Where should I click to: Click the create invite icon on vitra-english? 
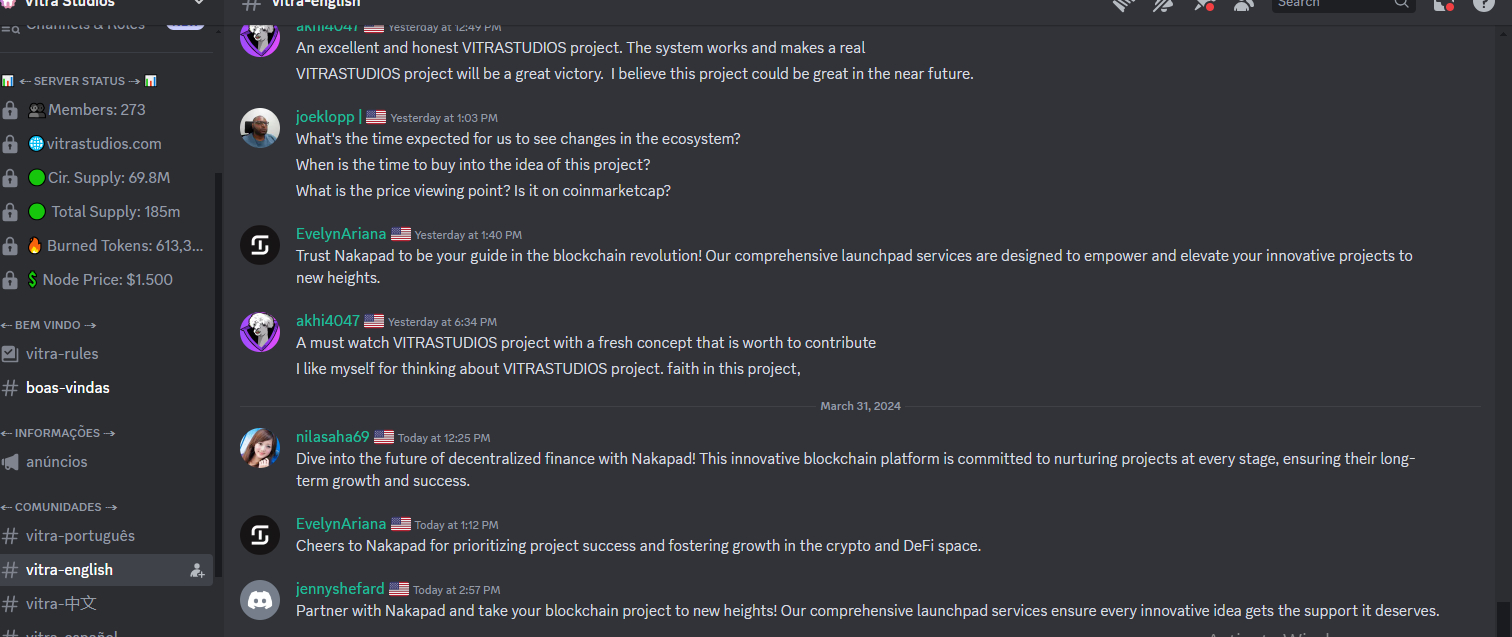tap(197, 570)
